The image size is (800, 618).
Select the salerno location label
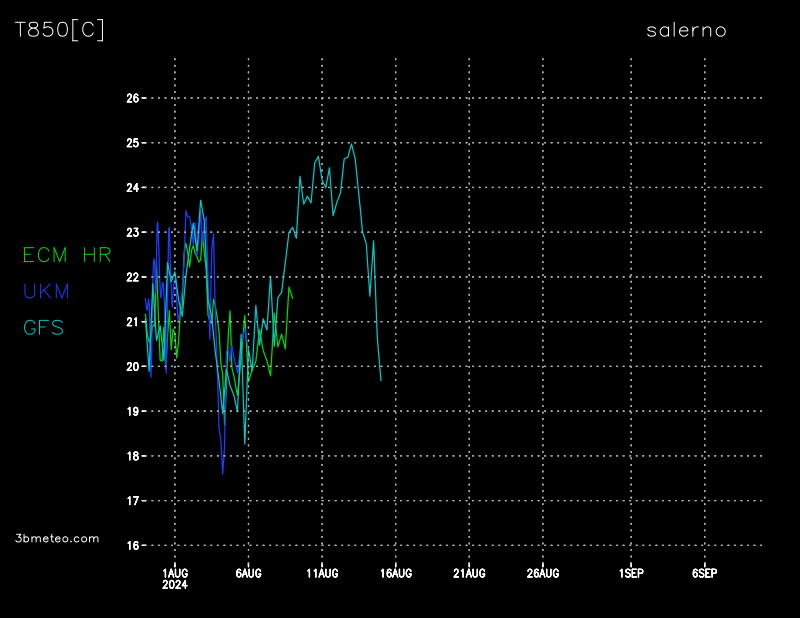686,30
